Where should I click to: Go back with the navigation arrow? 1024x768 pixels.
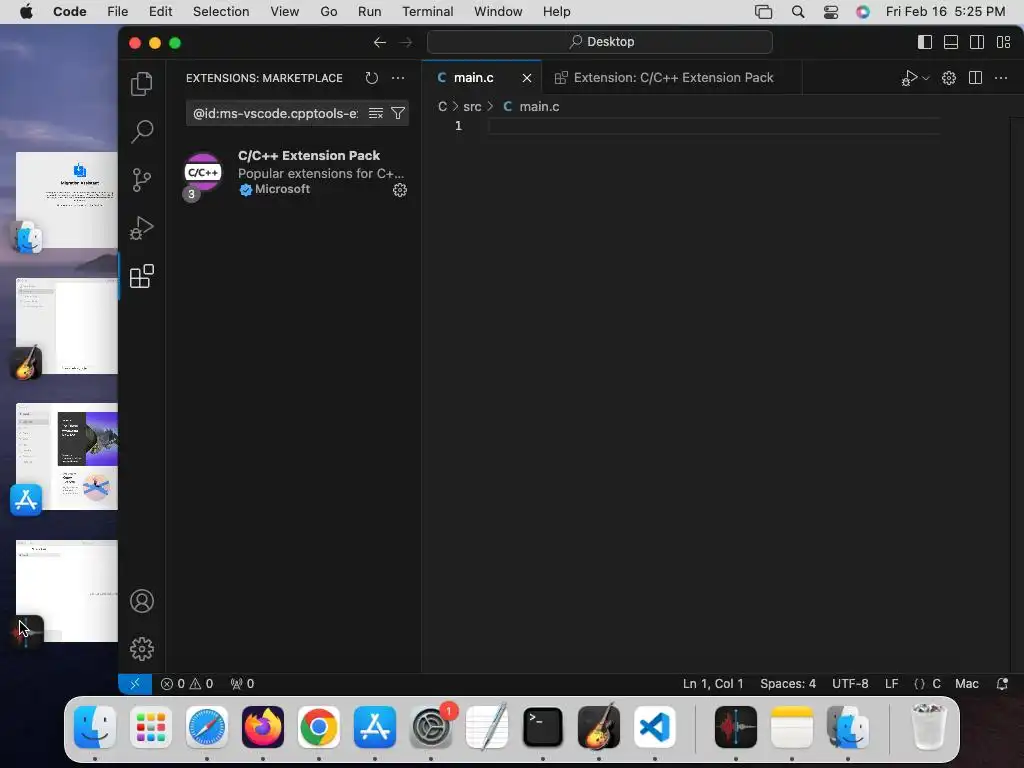379,42
